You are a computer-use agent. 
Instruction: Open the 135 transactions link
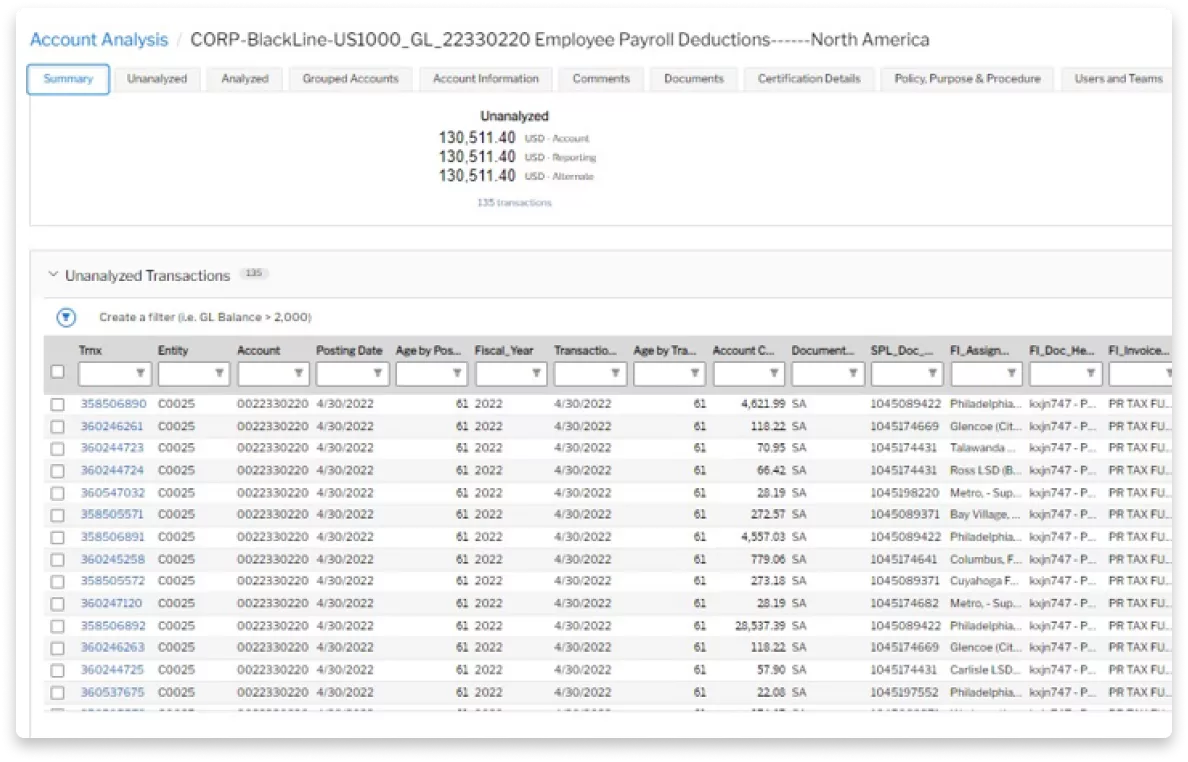click(x=514, y=203)
